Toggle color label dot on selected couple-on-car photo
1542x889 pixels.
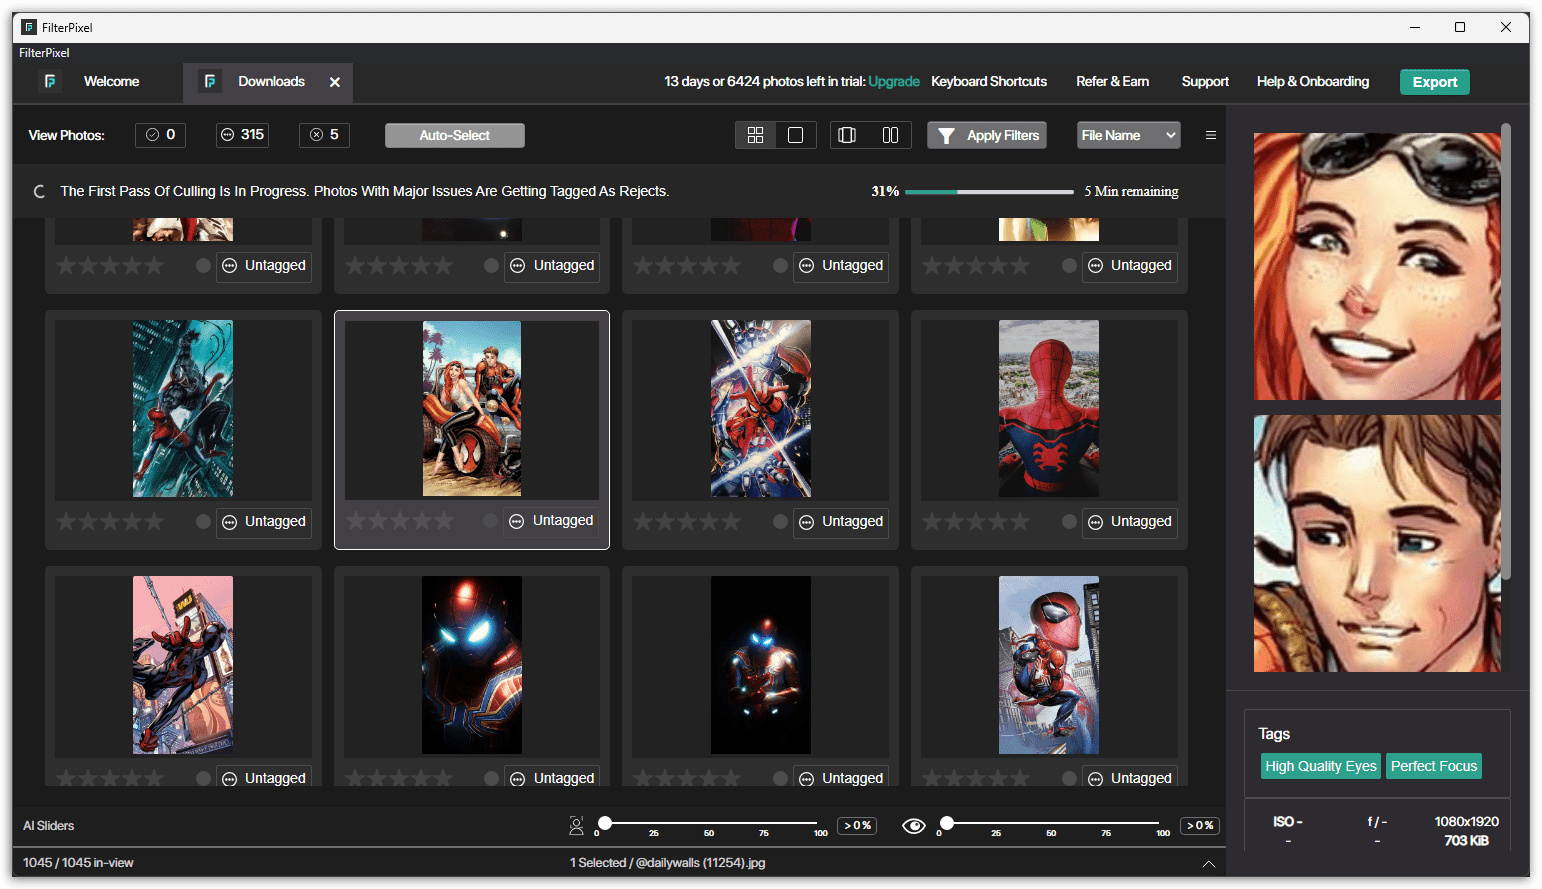[490, 521]
